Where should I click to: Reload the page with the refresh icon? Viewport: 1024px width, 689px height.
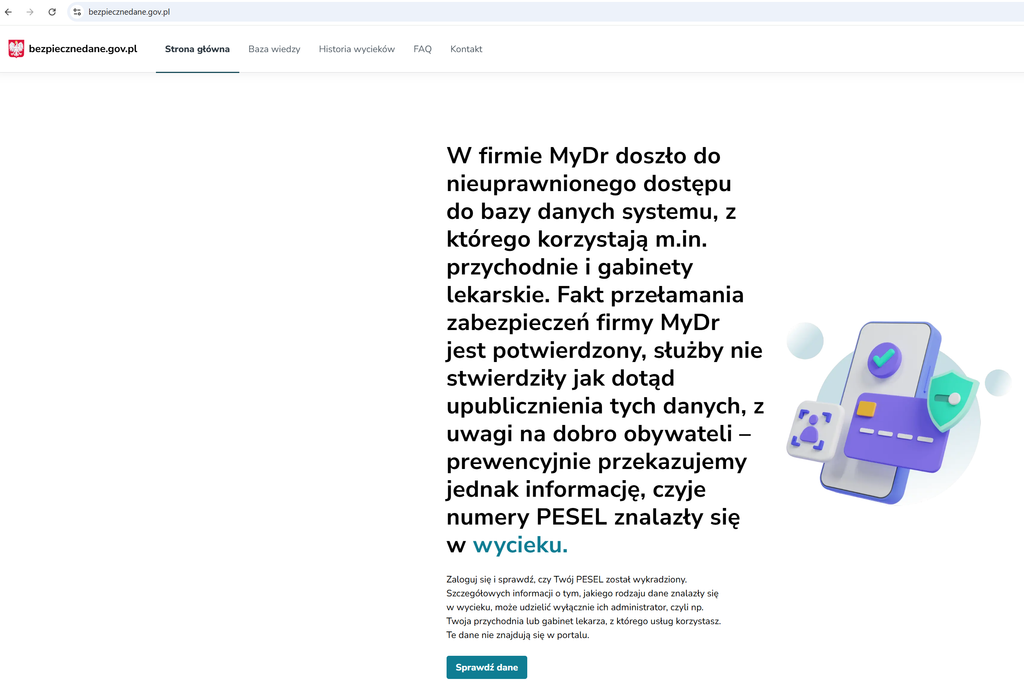pyautogui.click(x=52, y=12)
